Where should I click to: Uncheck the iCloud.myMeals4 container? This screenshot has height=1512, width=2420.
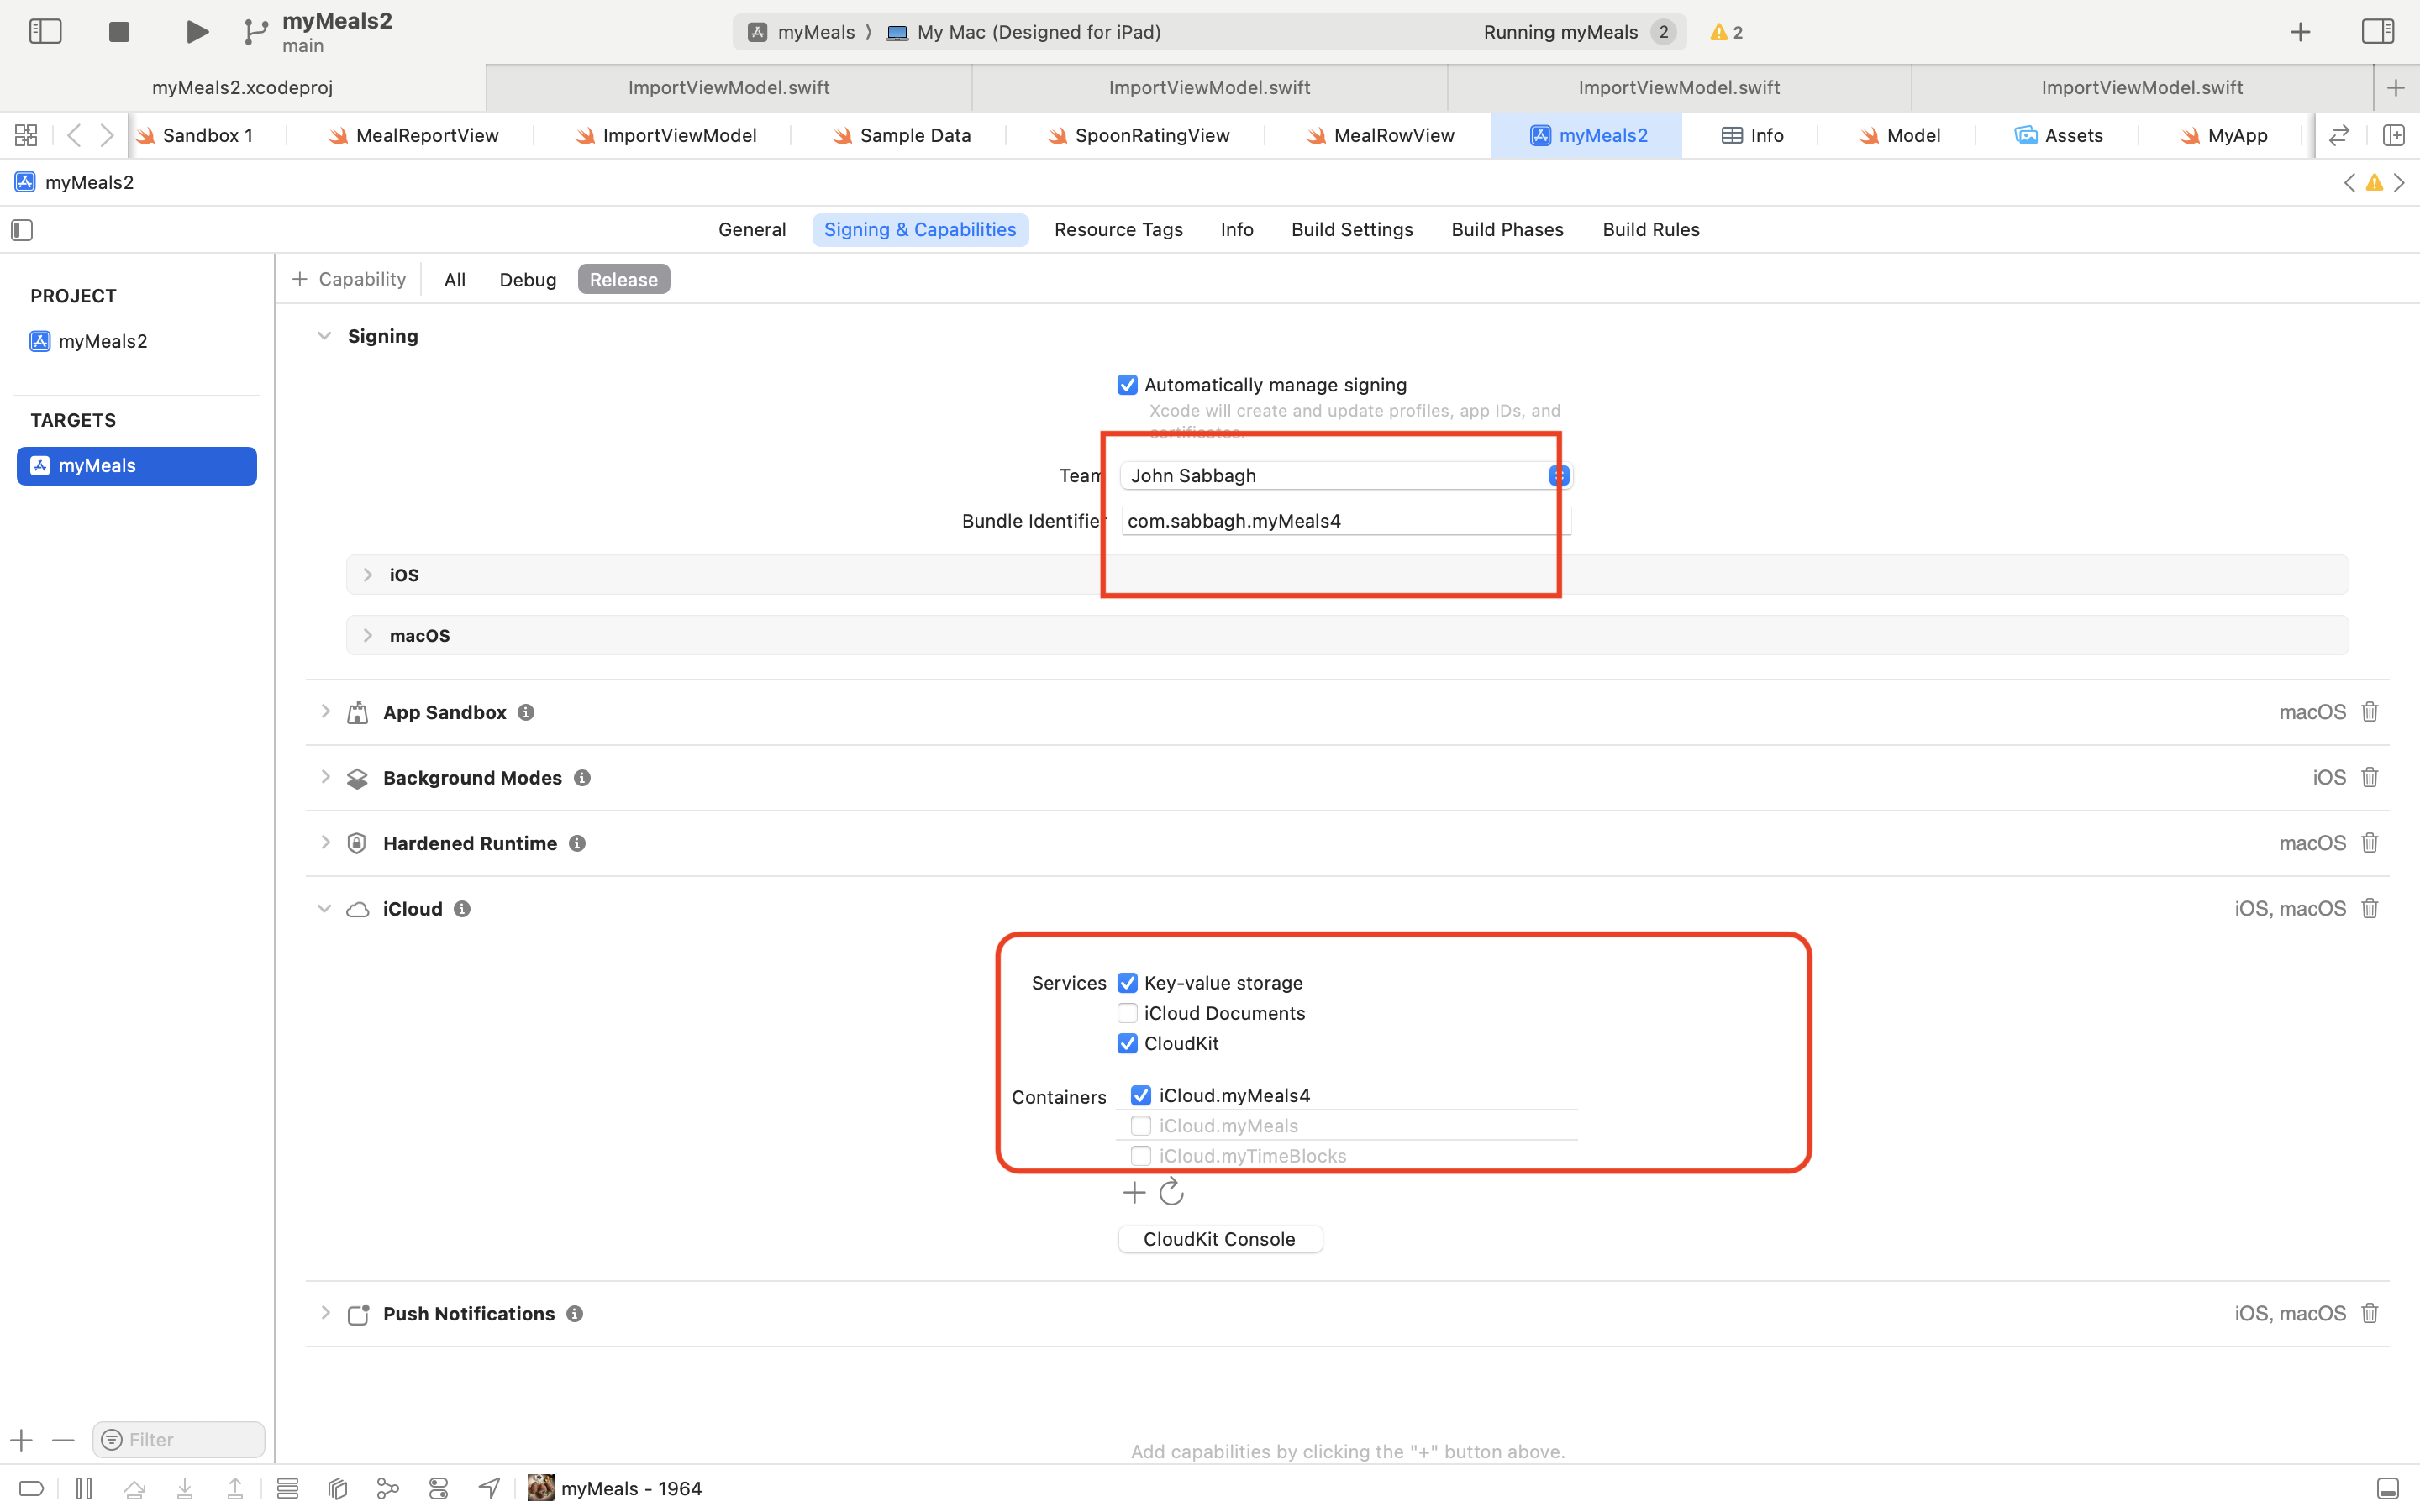pos(1141,1095)
